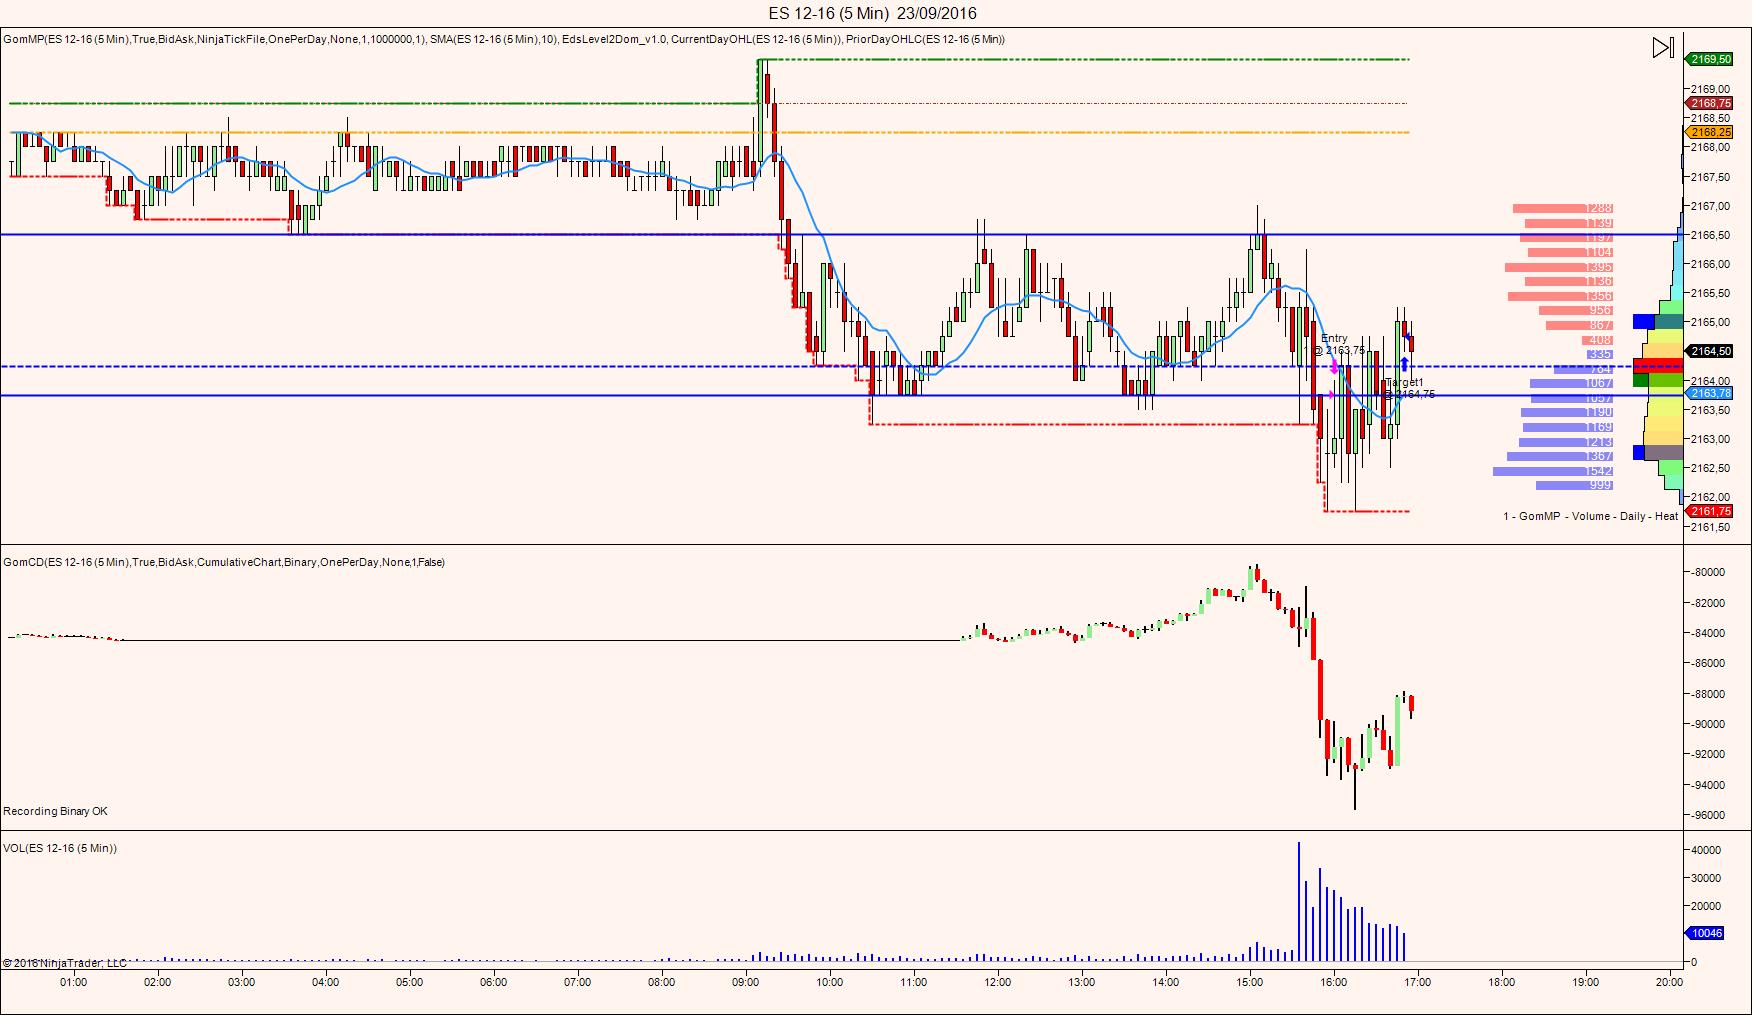Select the red 2161,75 price marker
The width and height of the screenshot is (1752, 1015).
click(1709, 511)
